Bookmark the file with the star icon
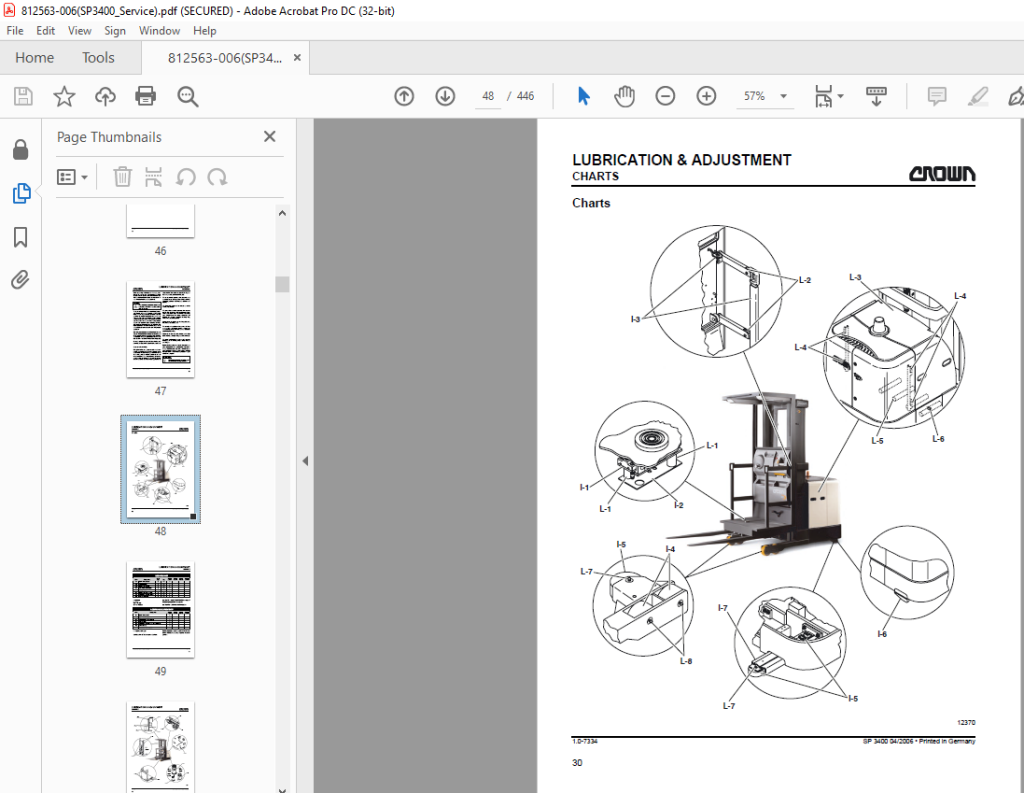Screen dimensions: 1024x793 tap(64, 97)
